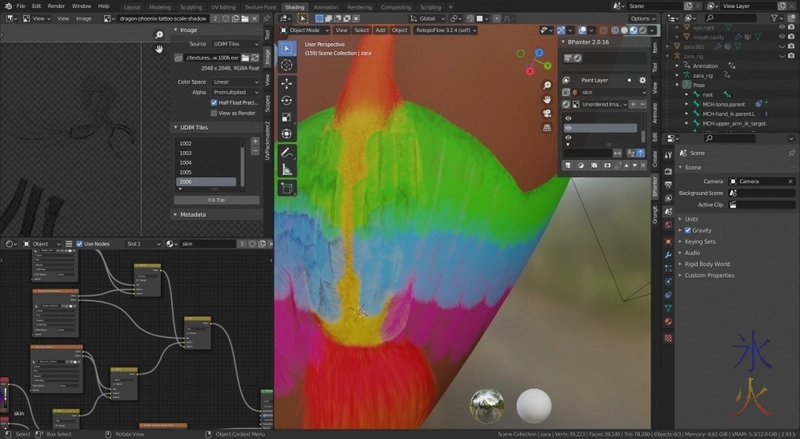Select the Move tool in viewport toolbar

[287, 83]
